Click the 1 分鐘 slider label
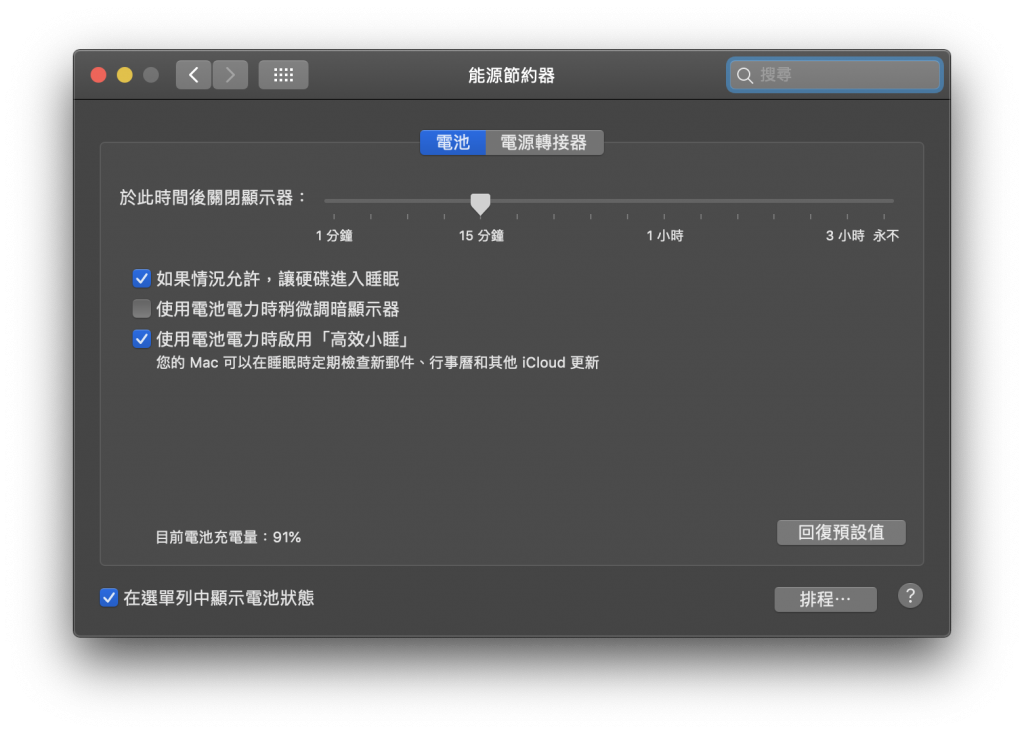Viewport: 1024px width, 734px height. [334, 236]
